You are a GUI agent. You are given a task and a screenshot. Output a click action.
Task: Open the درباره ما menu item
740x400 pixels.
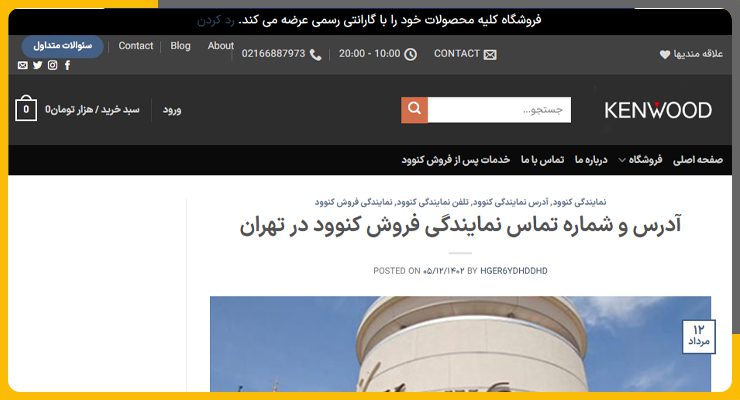tap(591, 160)
